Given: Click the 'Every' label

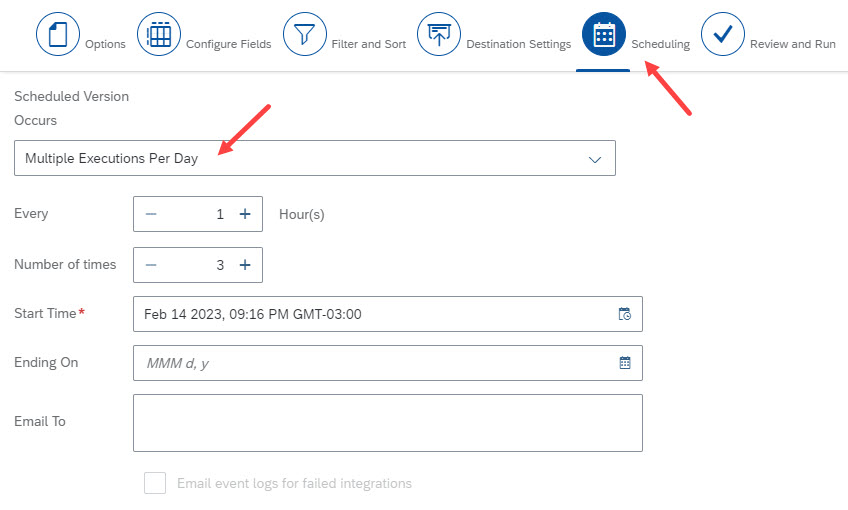Looking at the screenshot, I should (31, 214).
